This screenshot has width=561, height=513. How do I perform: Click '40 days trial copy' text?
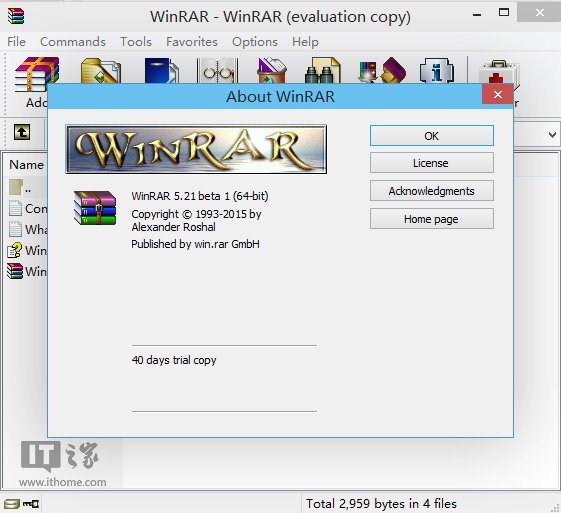point(174,360)
